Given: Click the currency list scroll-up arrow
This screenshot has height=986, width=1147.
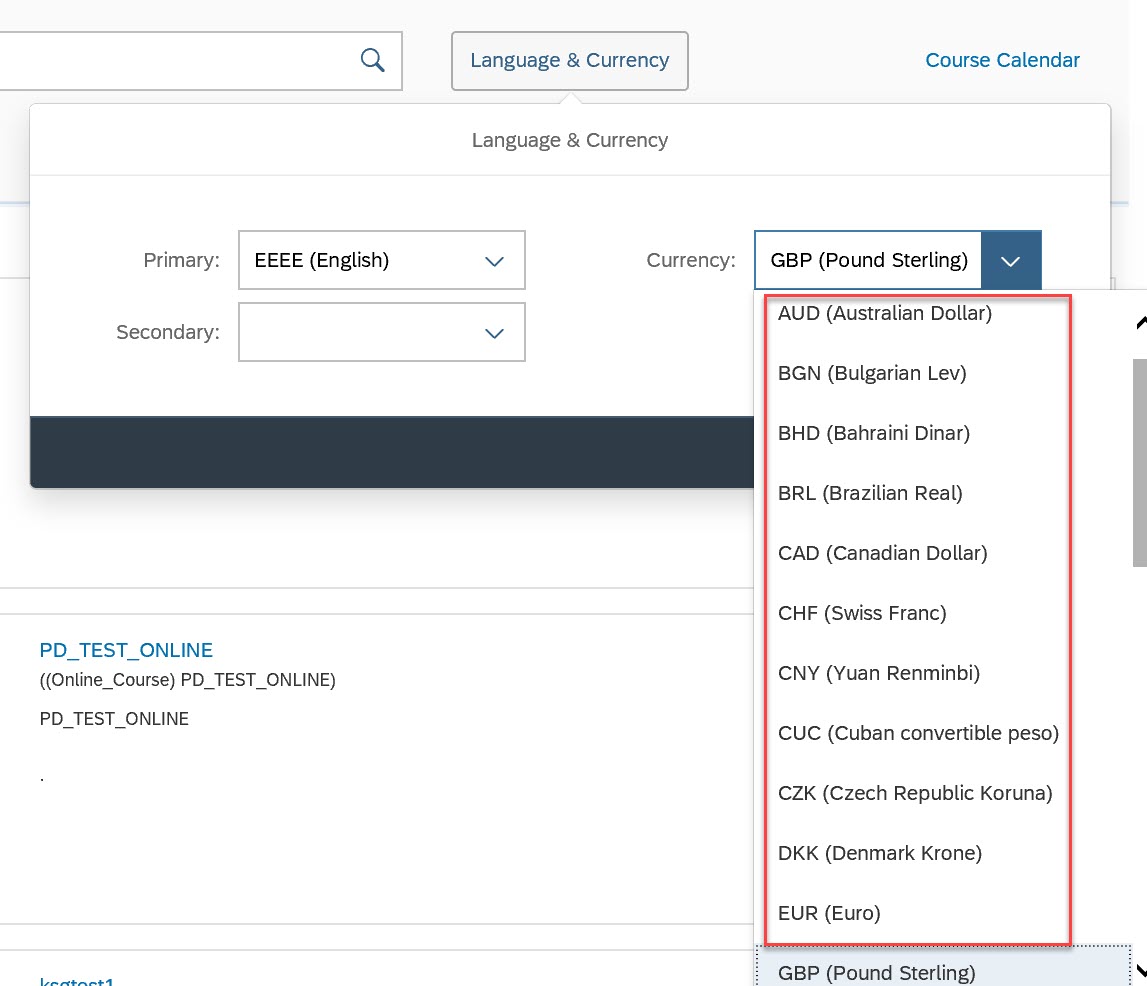Looking at the screenshot, I should [1140, 322].
